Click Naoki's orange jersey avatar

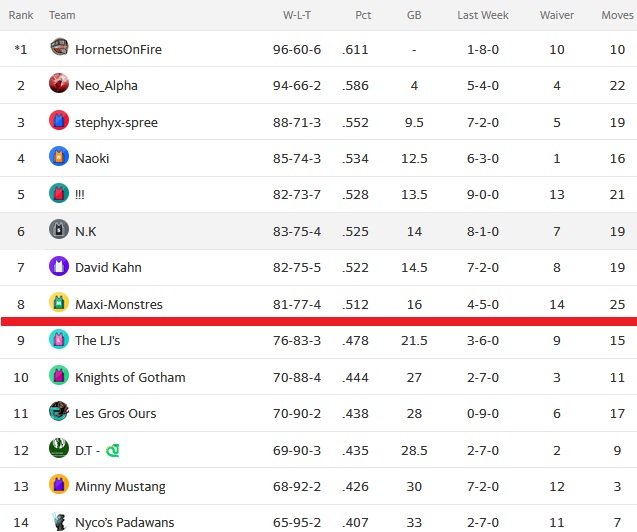(59, 156)
